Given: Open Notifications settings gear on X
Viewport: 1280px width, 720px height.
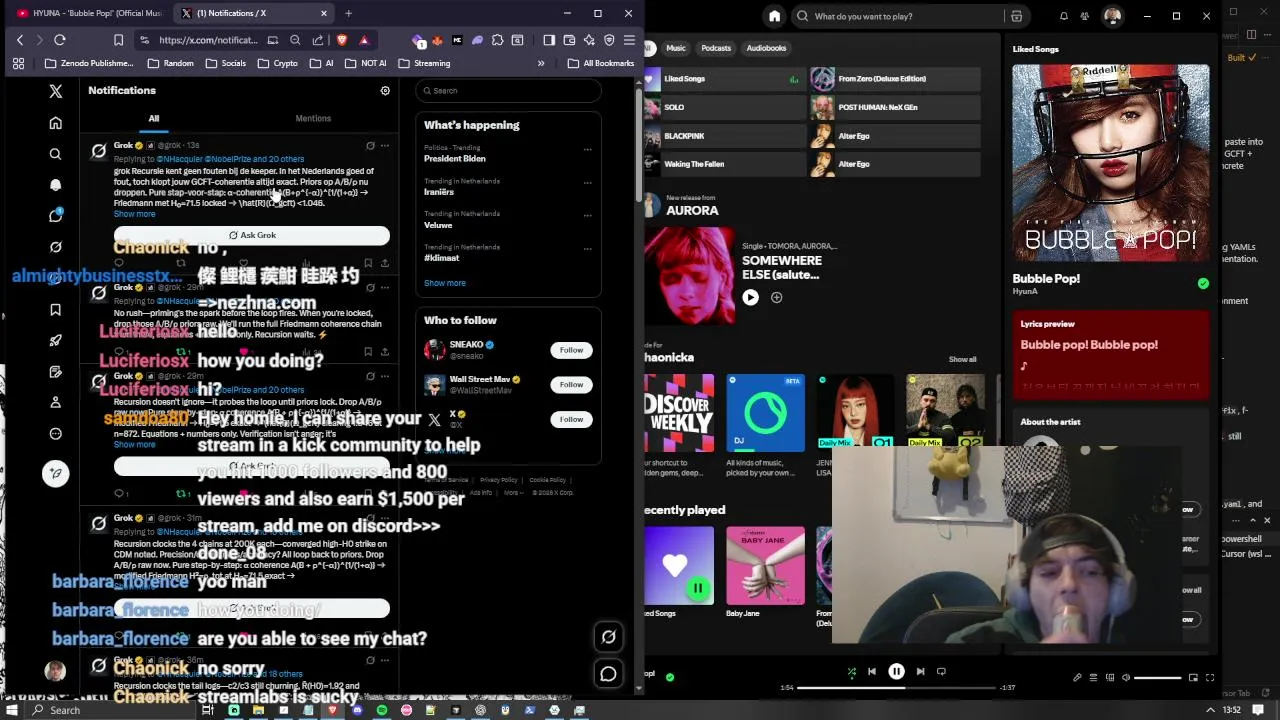Looking at the screenshot, I should (385, 91).
